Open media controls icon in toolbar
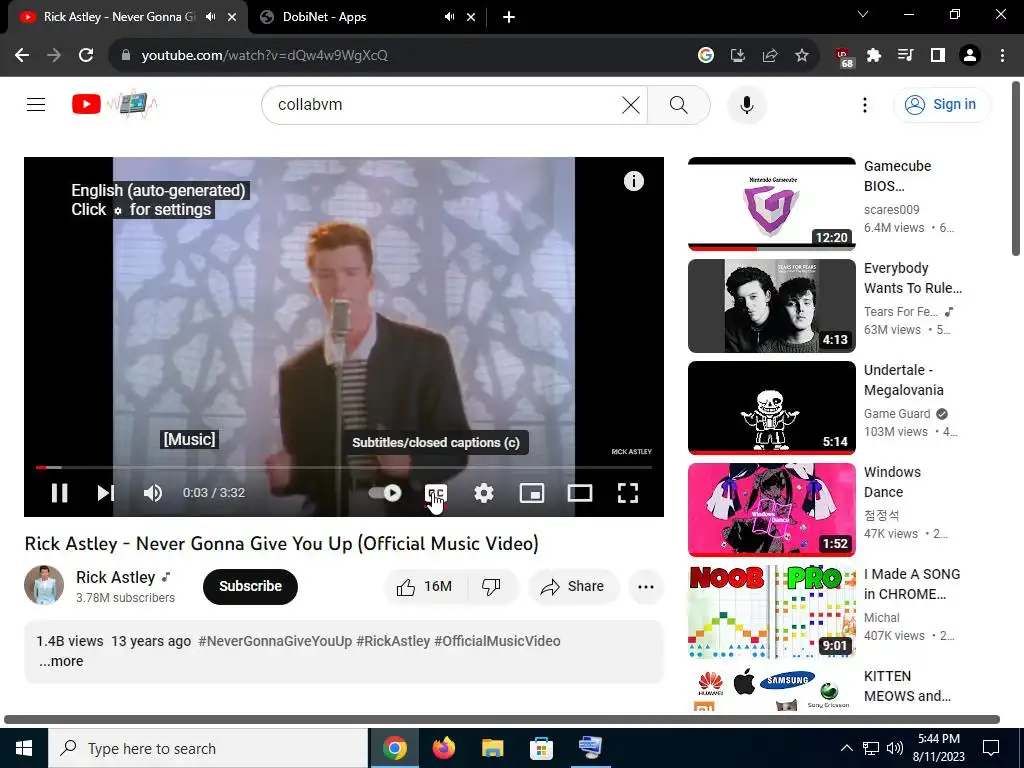 (906, 55)
